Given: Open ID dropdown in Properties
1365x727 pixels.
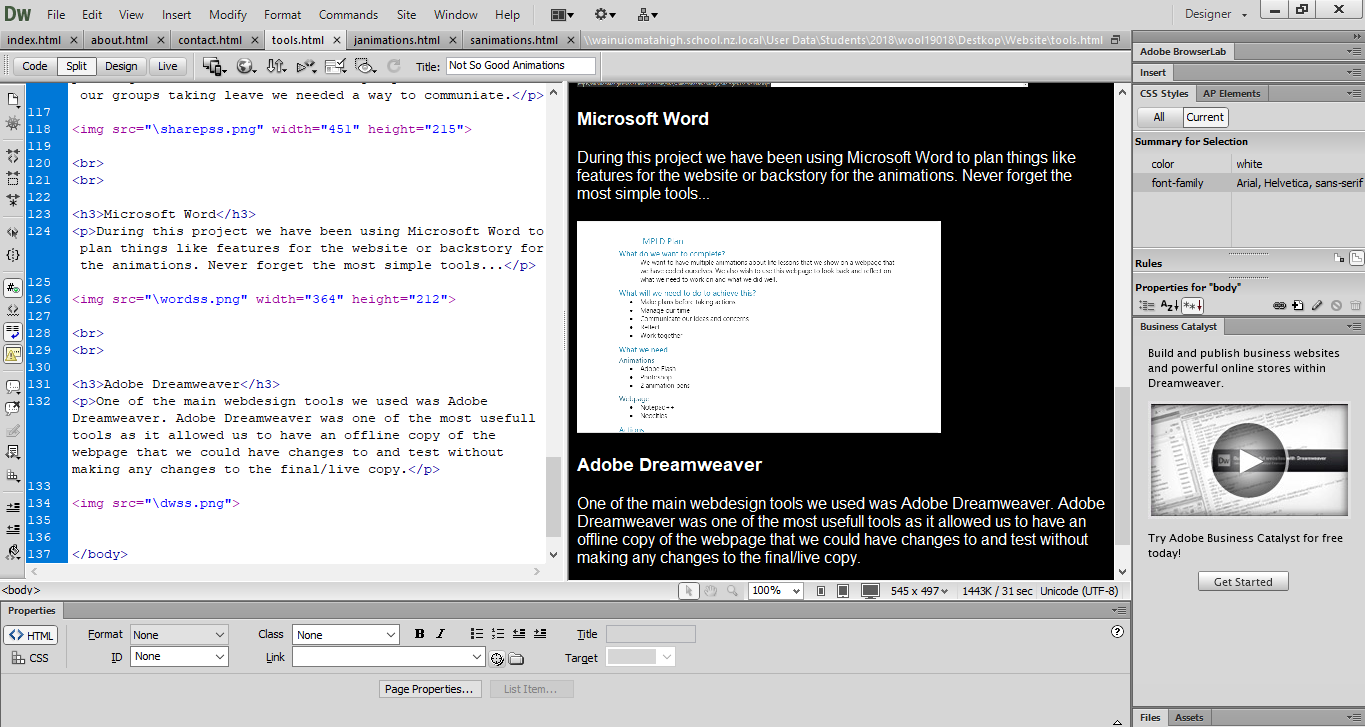Looking at the screenshot, I should click(179, 657).
